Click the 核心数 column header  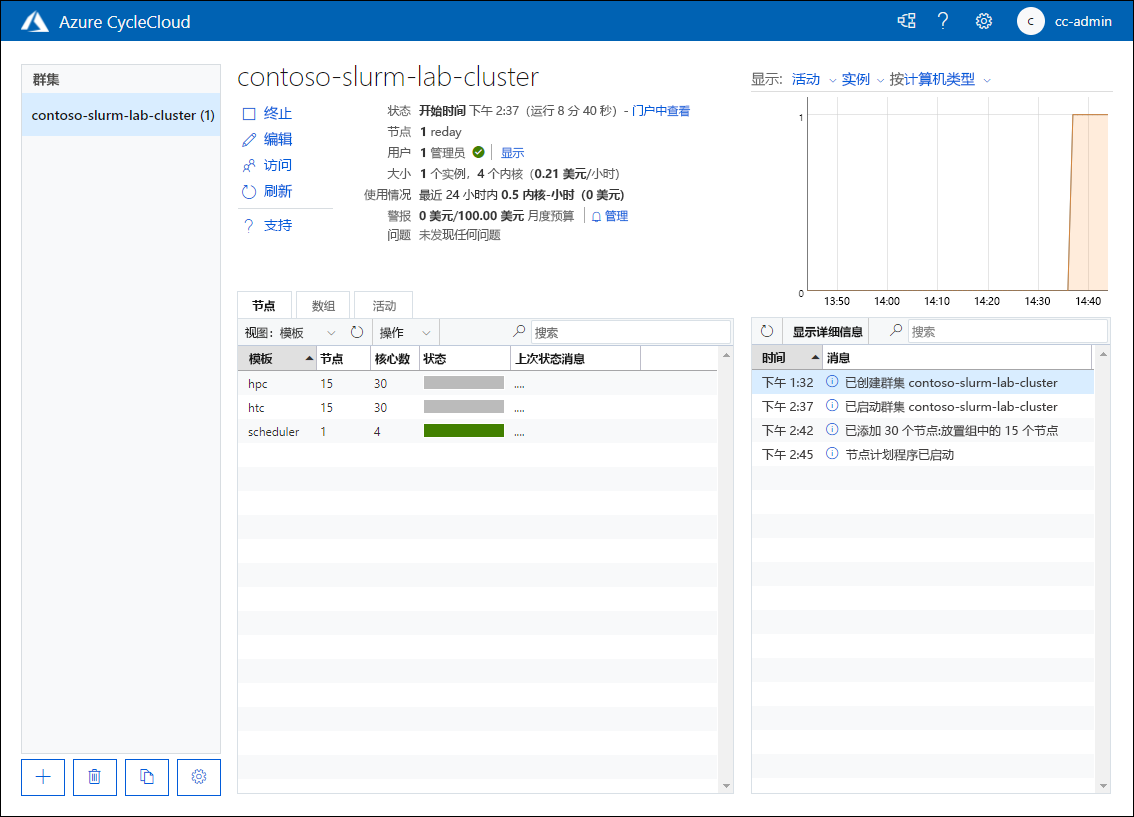click(x=395, y=359)
